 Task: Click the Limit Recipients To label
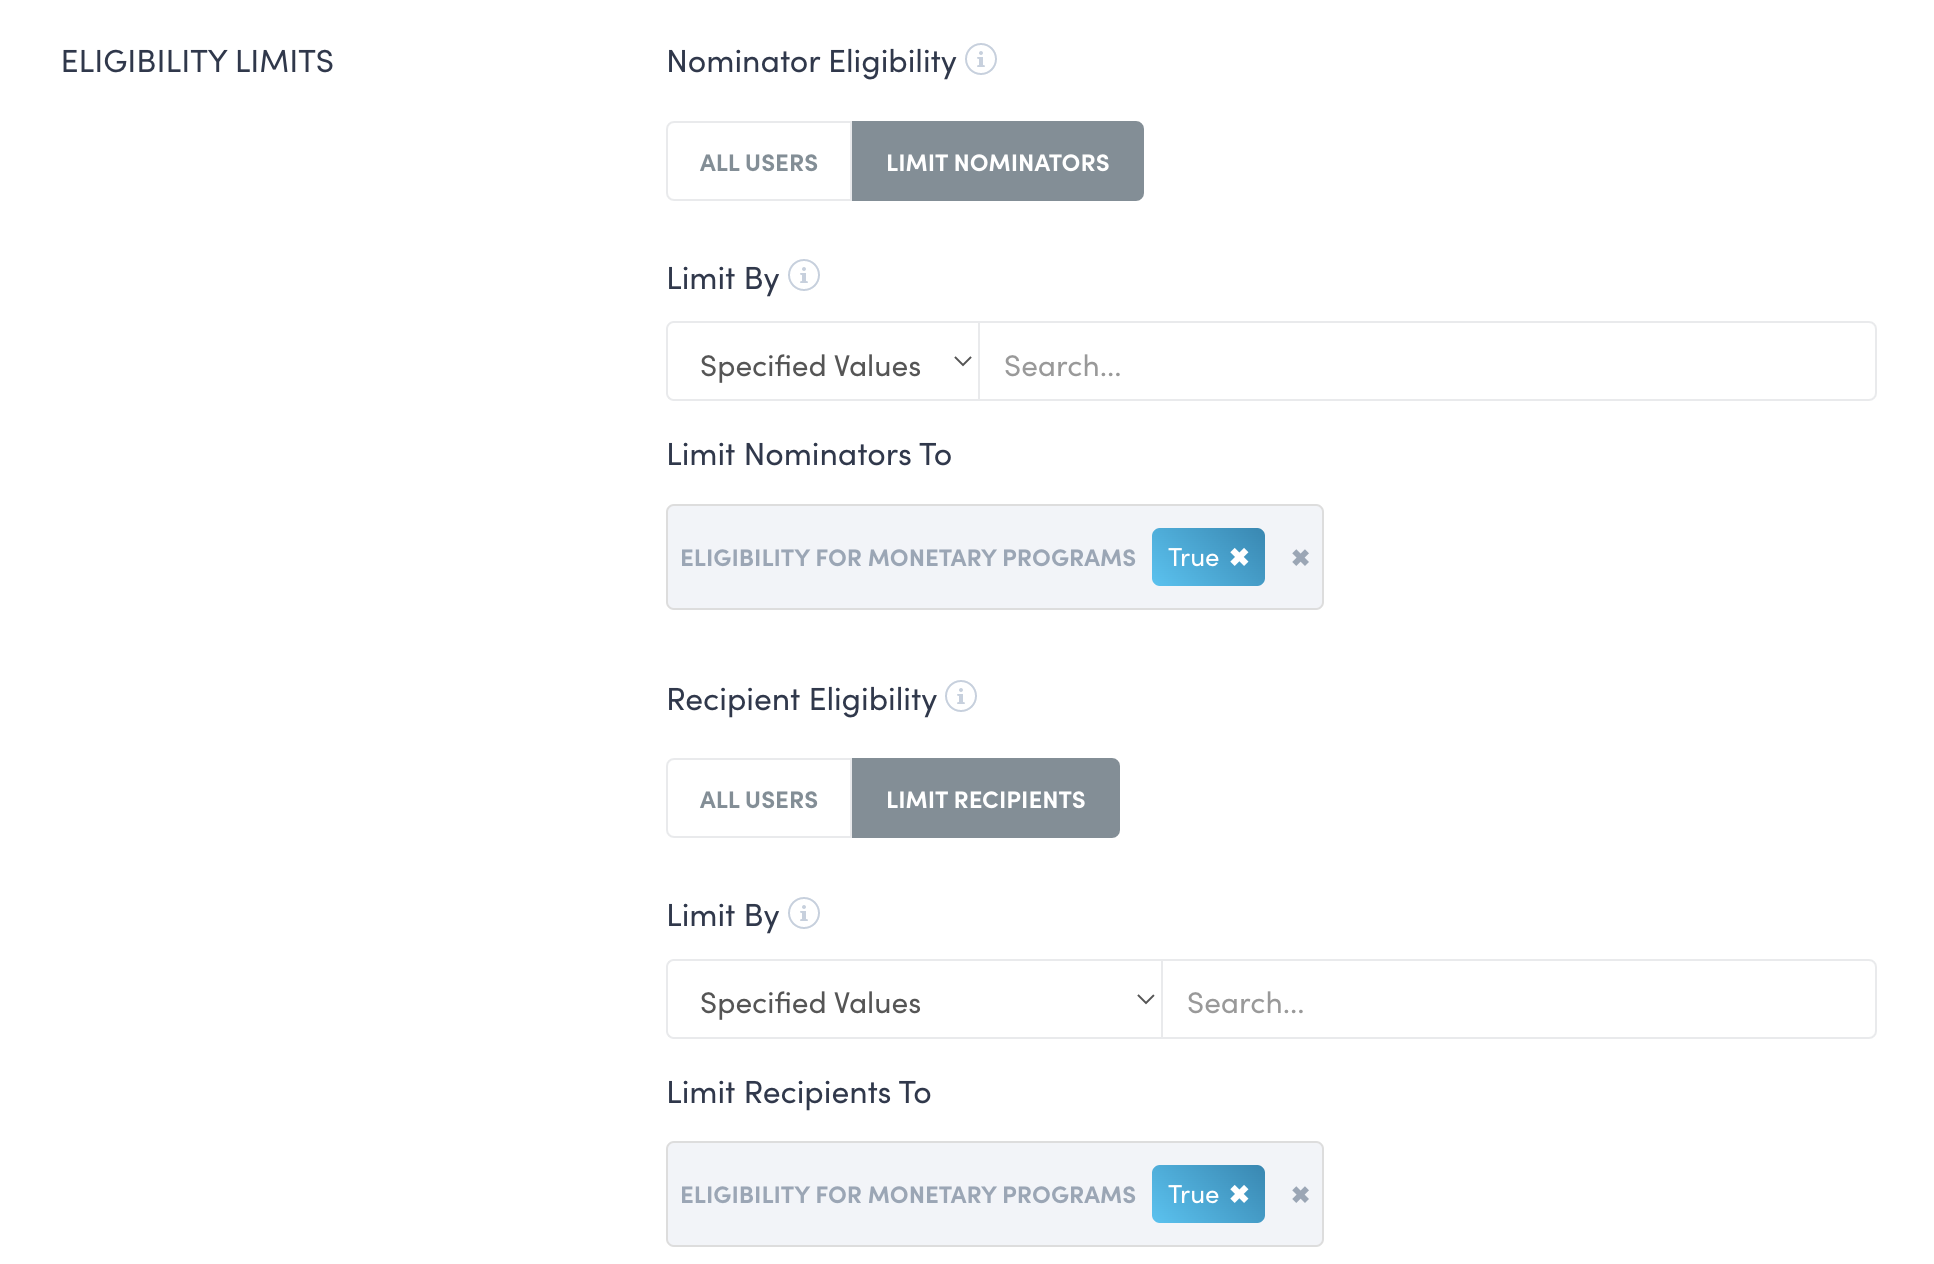coord(799,1092)
